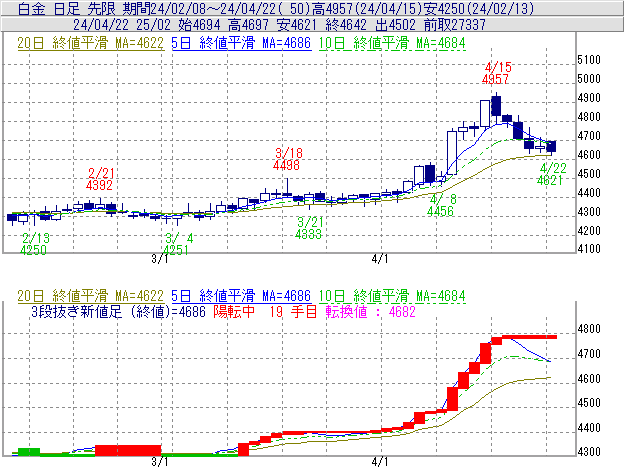Click the 終4642 close value in header
624x475 pixels.
tap(346, 25)
